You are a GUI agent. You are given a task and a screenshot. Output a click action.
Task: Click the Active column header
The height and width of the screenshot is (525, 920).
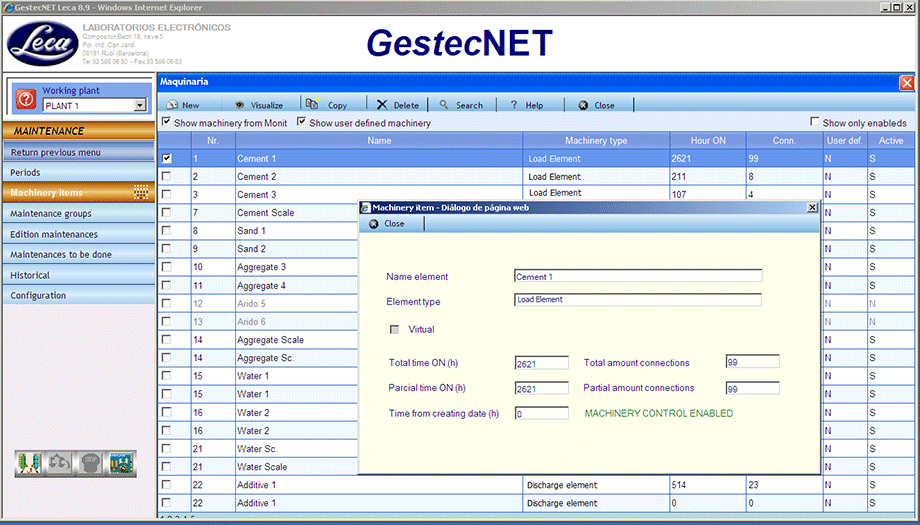coord(891,141)
